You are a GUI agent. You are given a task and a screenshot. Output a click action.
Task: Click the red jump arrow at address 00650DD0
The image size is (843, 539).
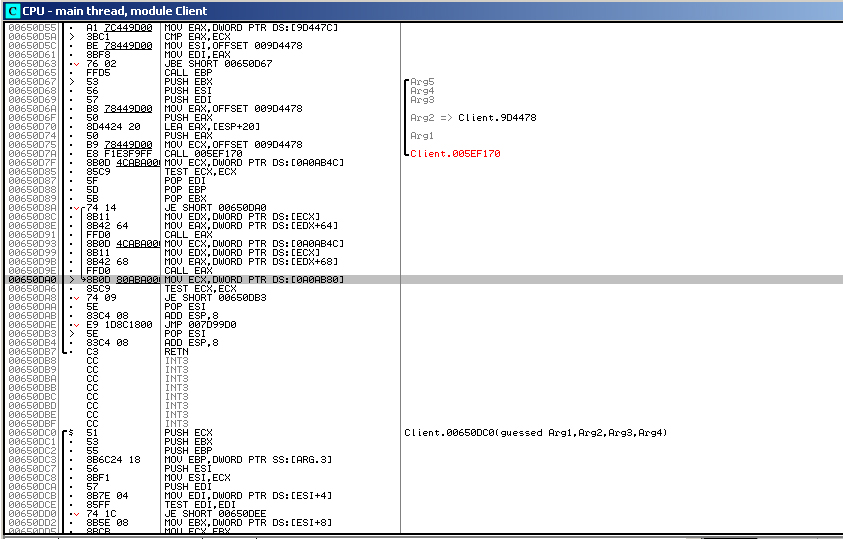tap(75, 513)
